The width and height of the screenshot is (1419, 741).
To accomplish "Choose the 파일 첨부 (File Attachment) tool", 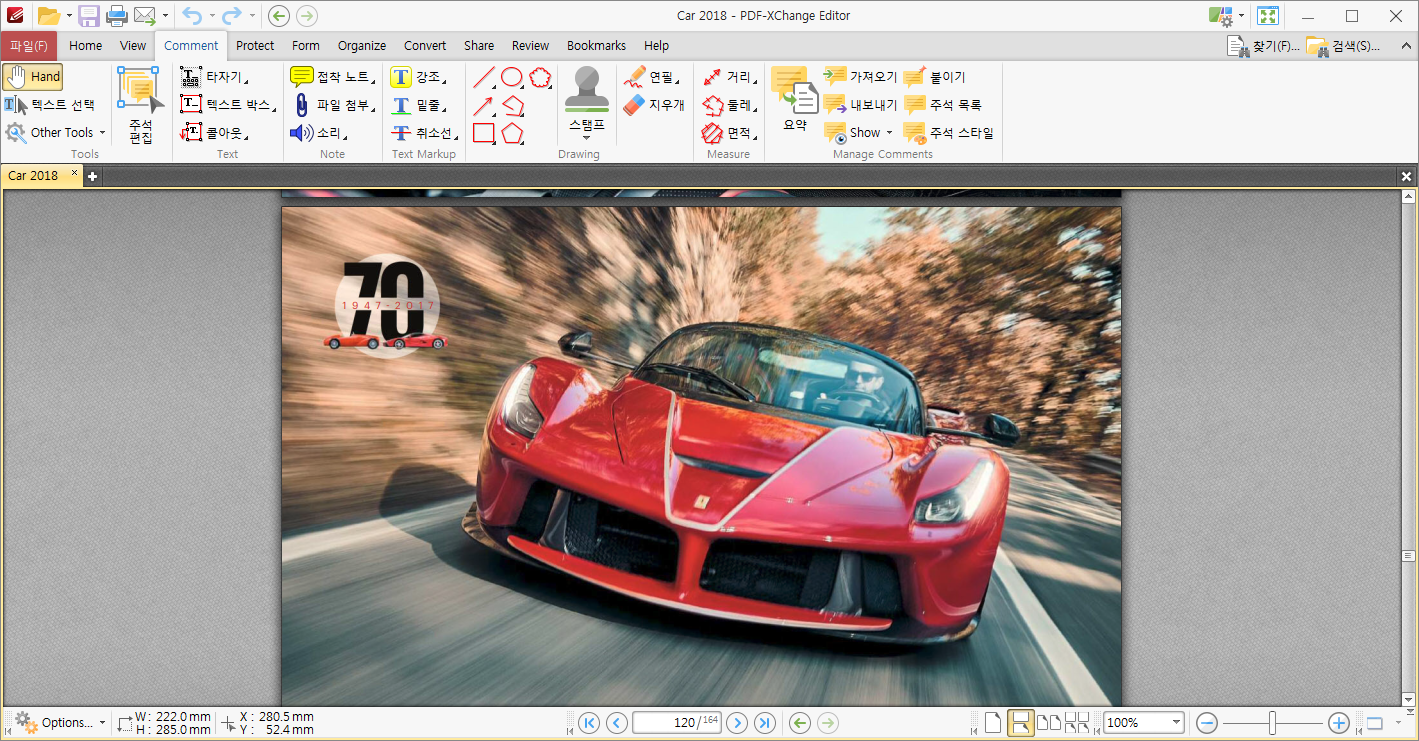I will [x=334, y=104].
